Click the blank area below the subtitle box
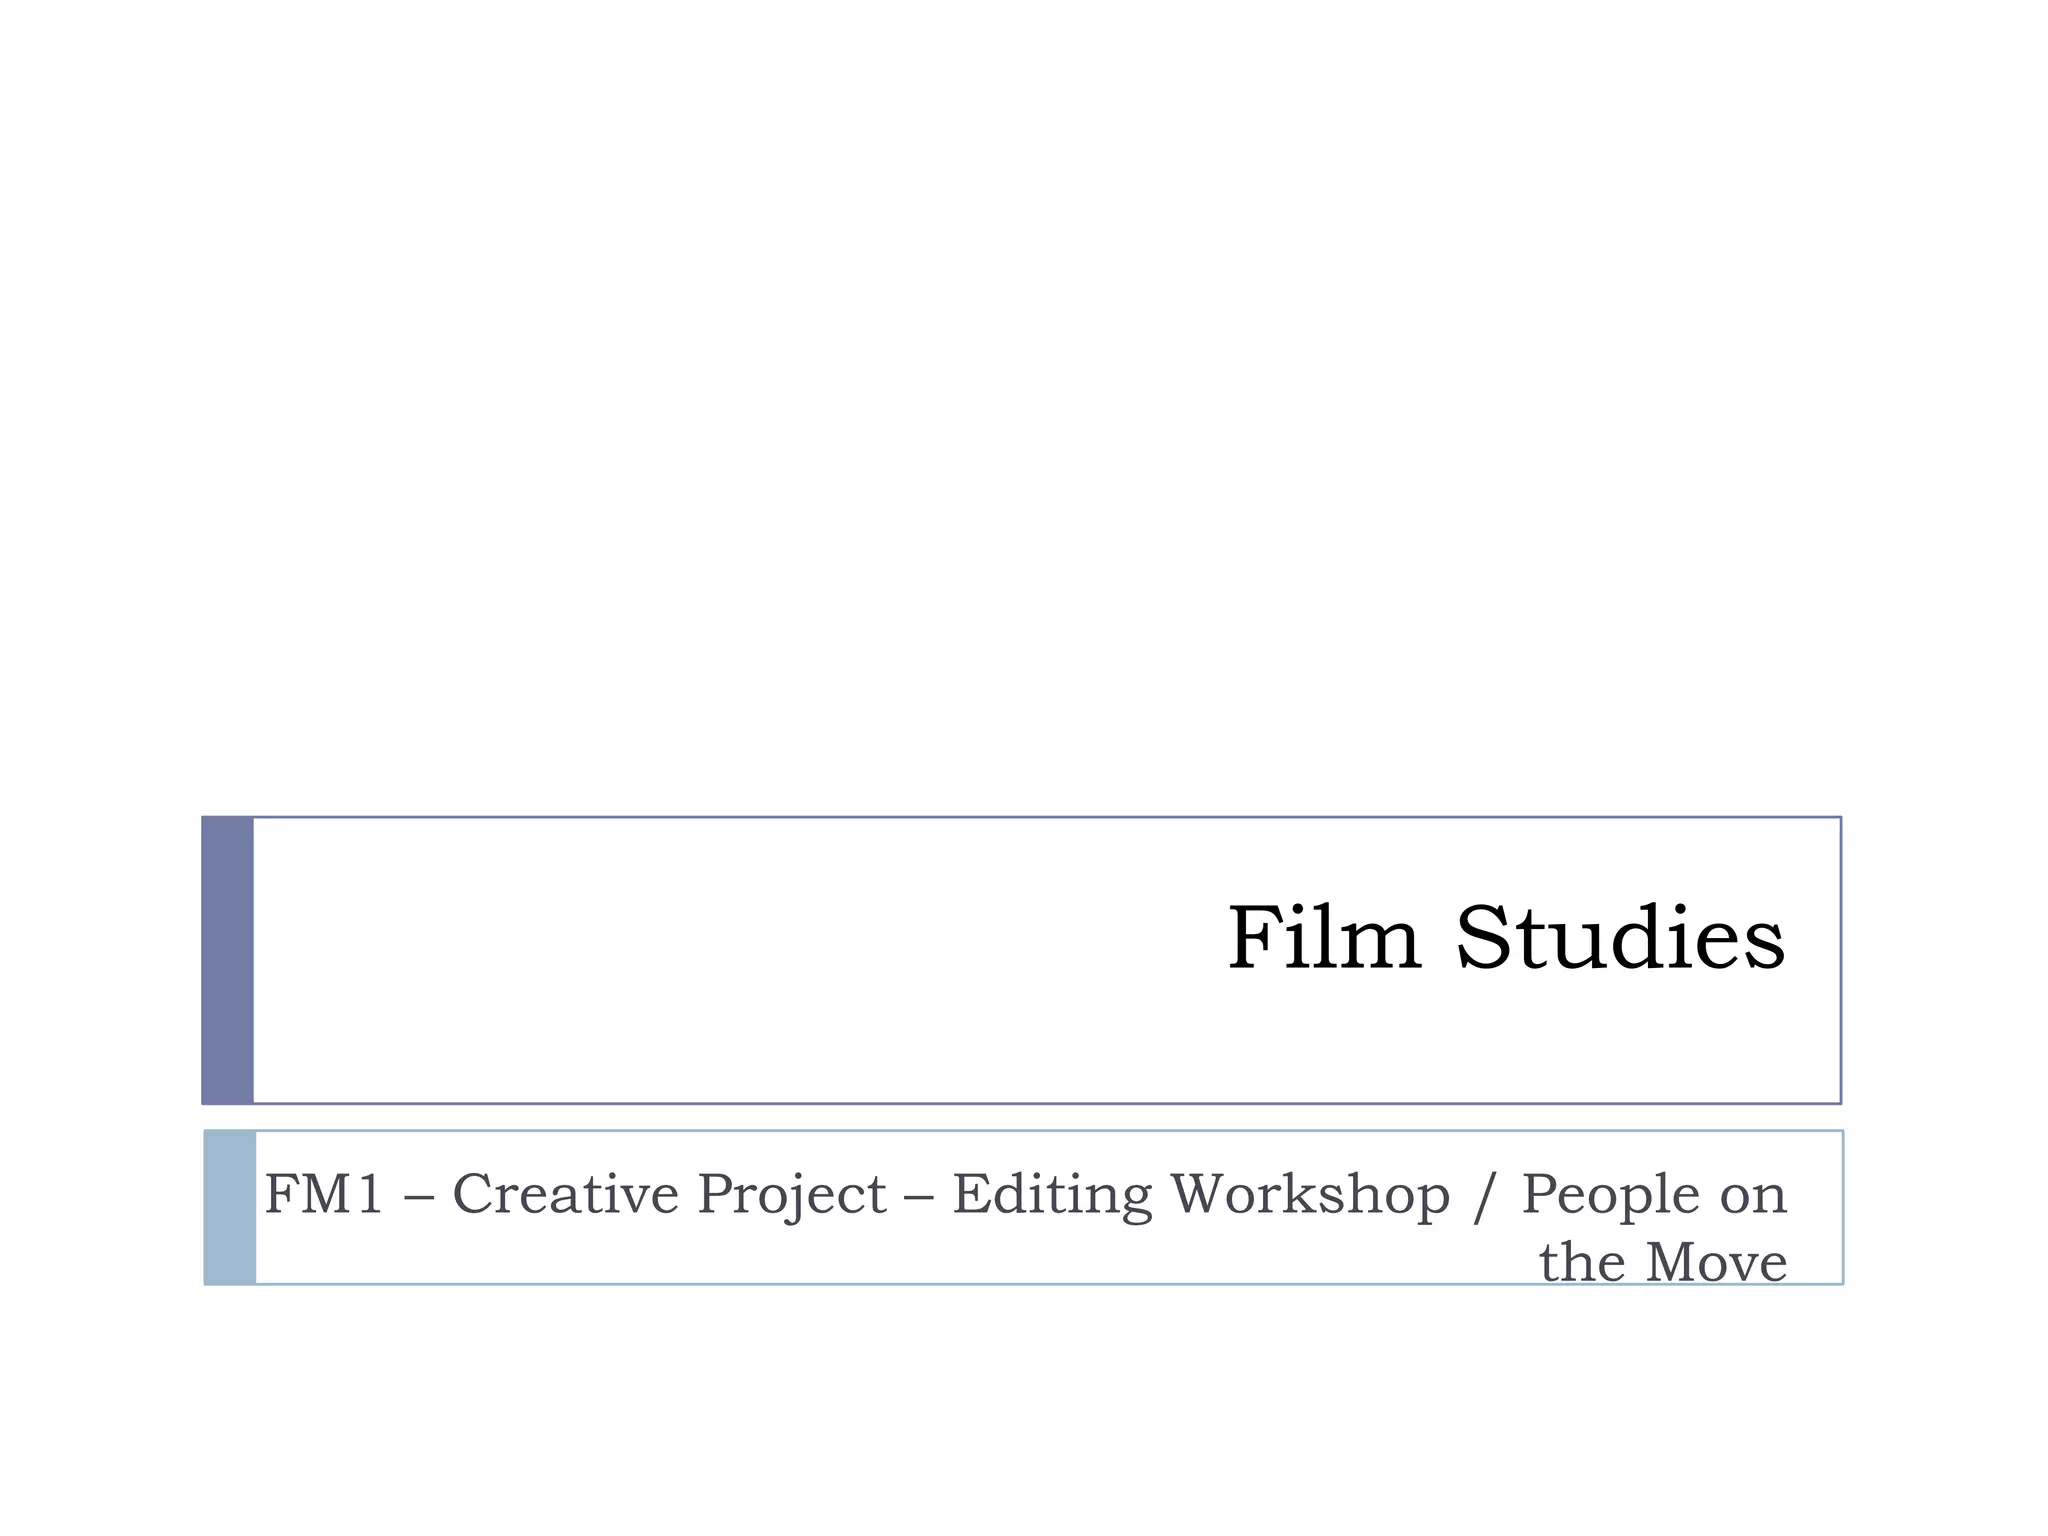This screenshot has width=2048, height=1536. point(1024,1410)
